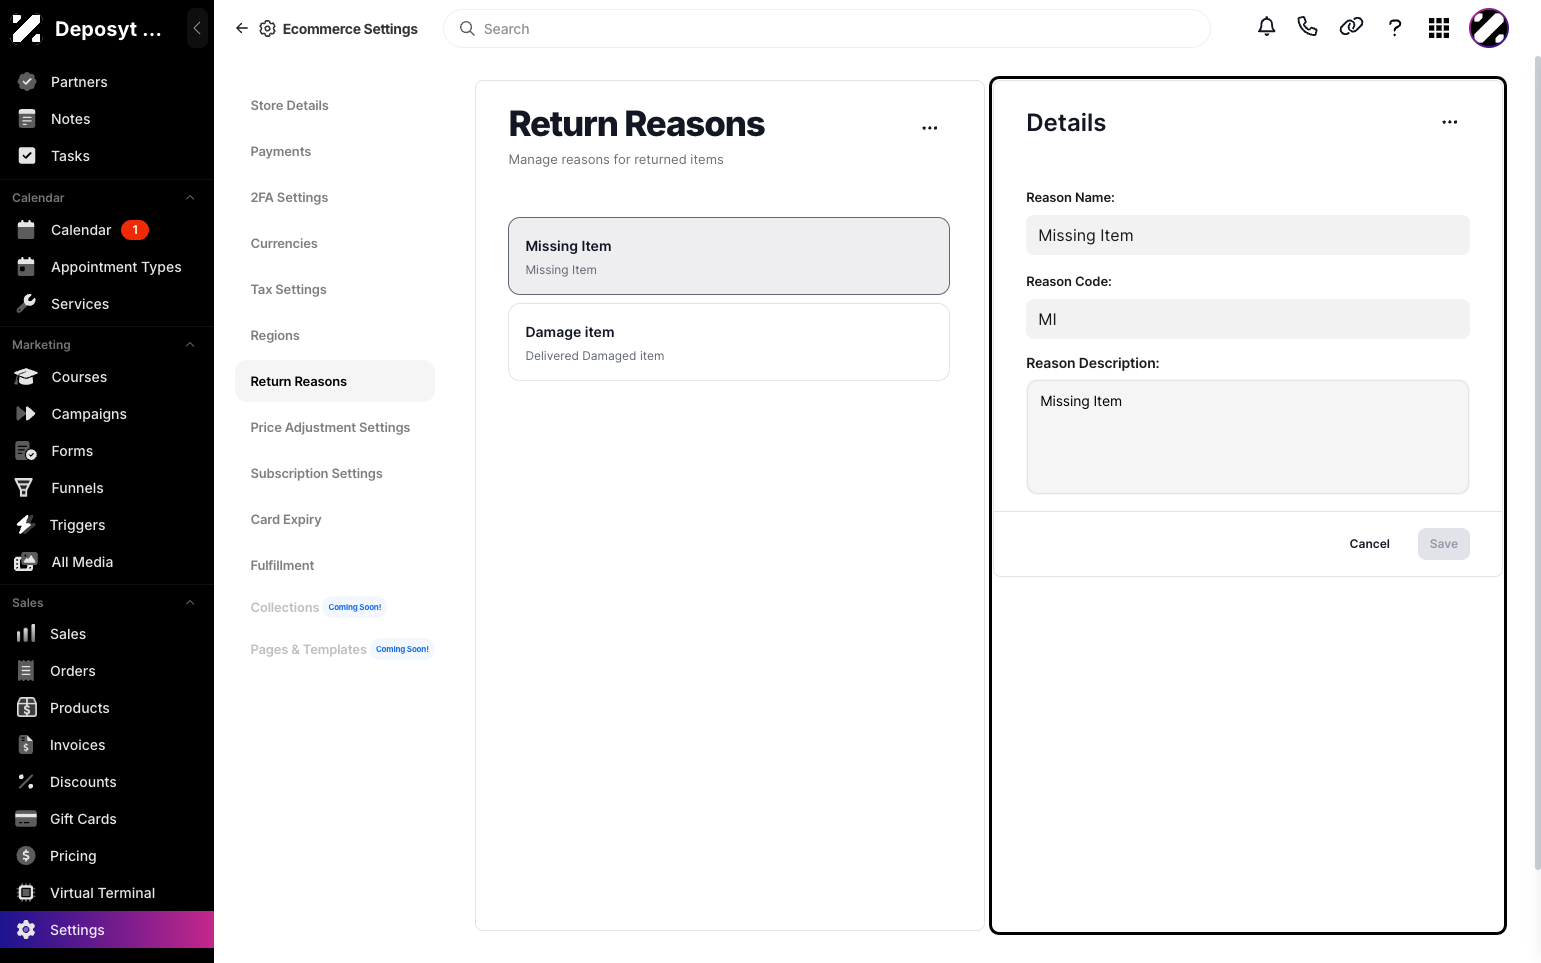
Task: Collapse the Marketing section
Action: (x=190, y=345)
